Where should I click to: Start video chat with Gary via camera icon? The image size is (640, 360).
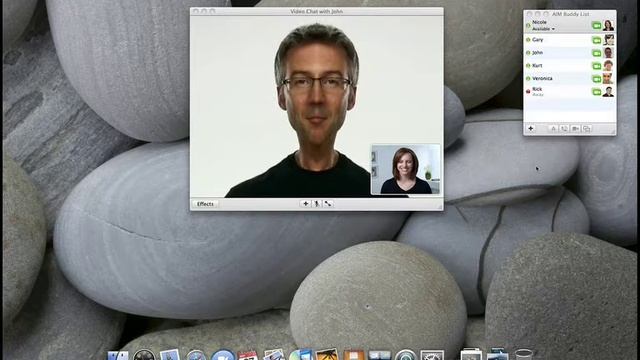[596, 40]
